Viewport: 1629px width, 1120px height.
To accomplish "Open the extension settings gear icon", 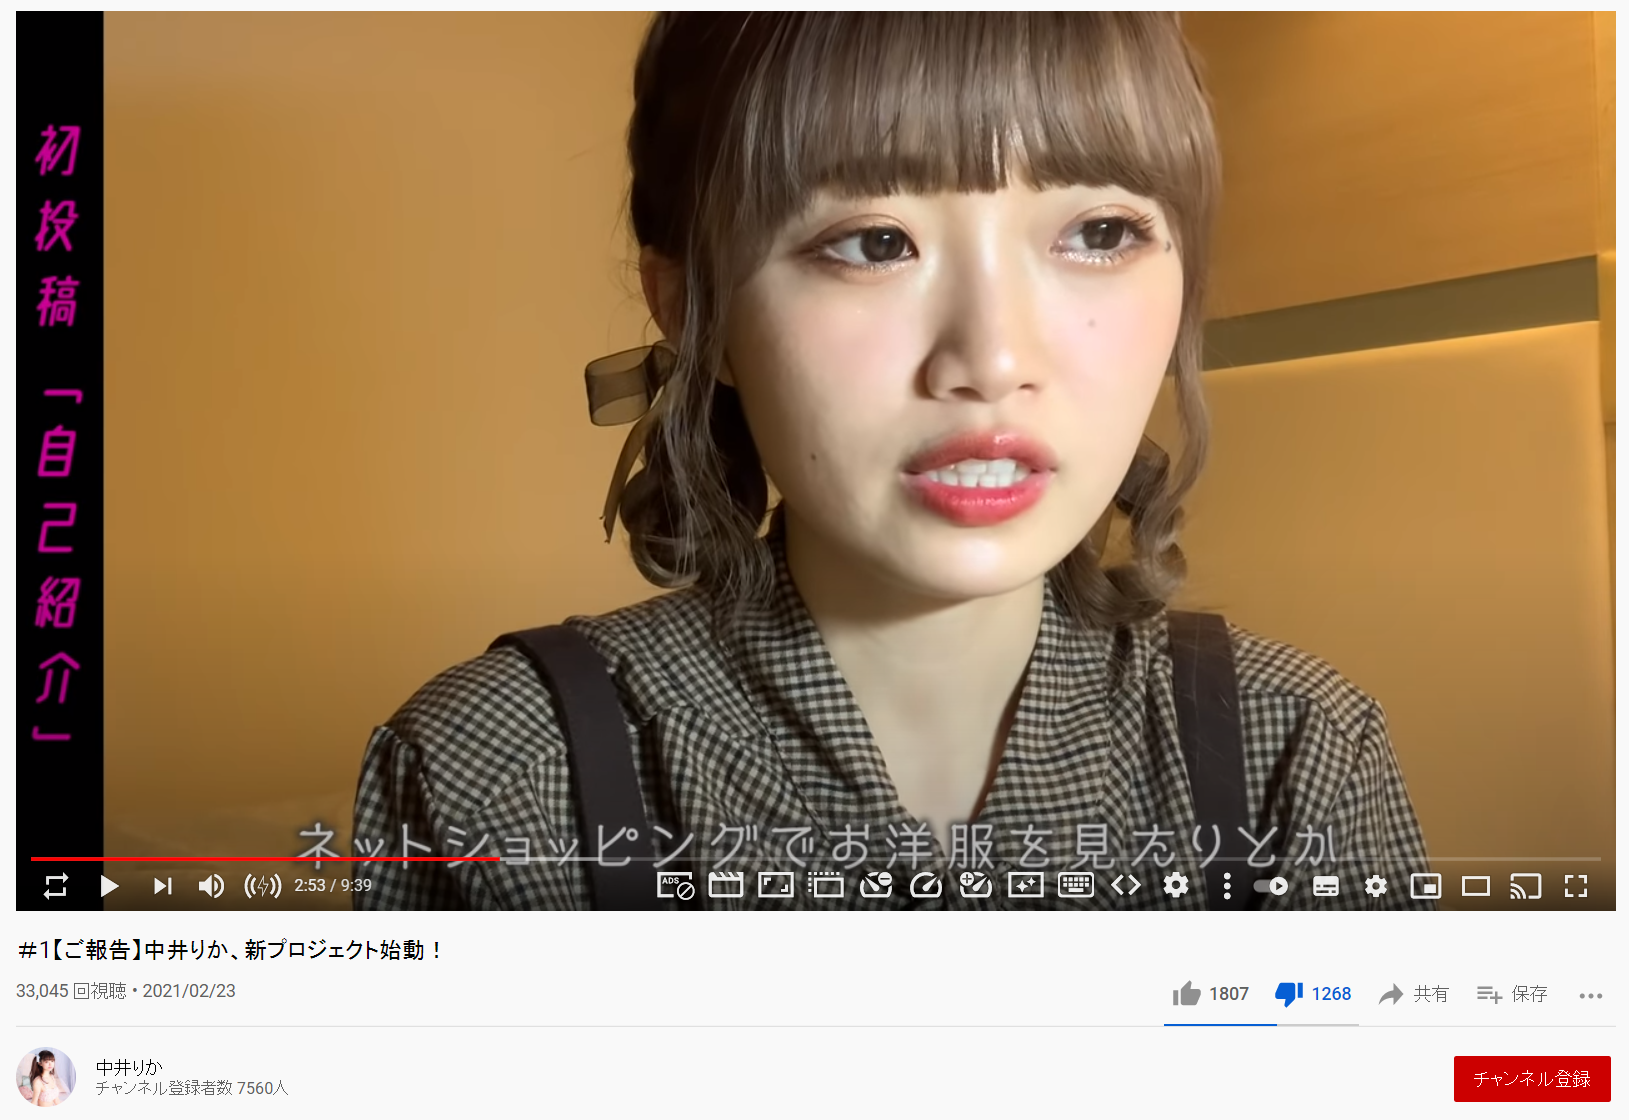I will pos(1176,885).
